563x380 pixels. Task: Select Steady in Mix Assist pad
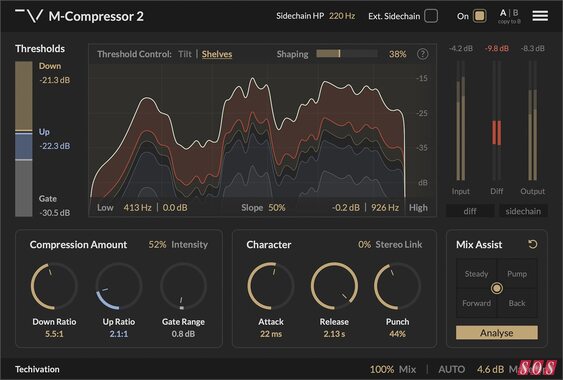coord(476,274)
